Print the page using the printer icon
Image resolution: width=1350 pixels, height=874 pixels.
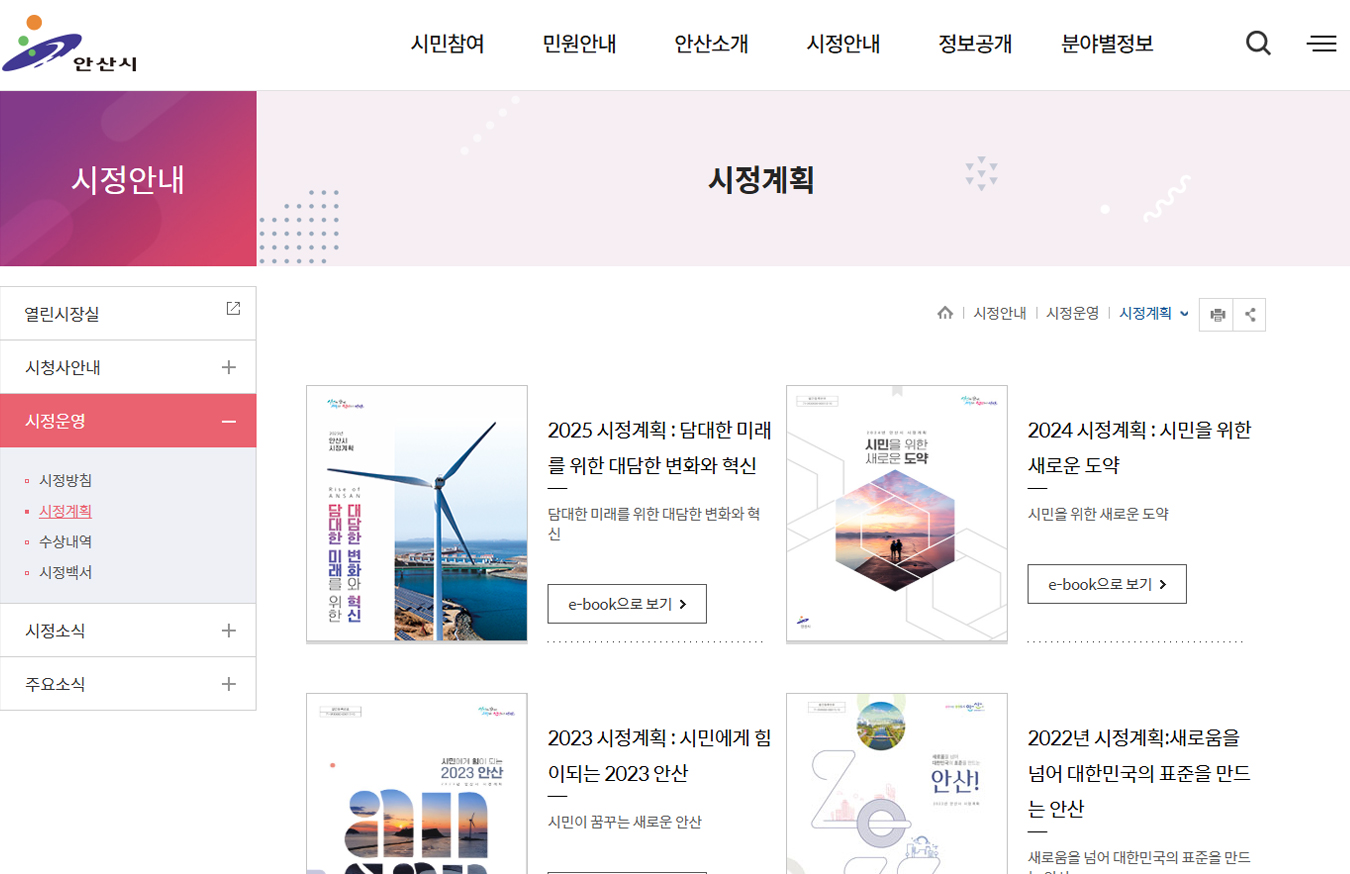pyautogui.click(x=1217, y=314)
